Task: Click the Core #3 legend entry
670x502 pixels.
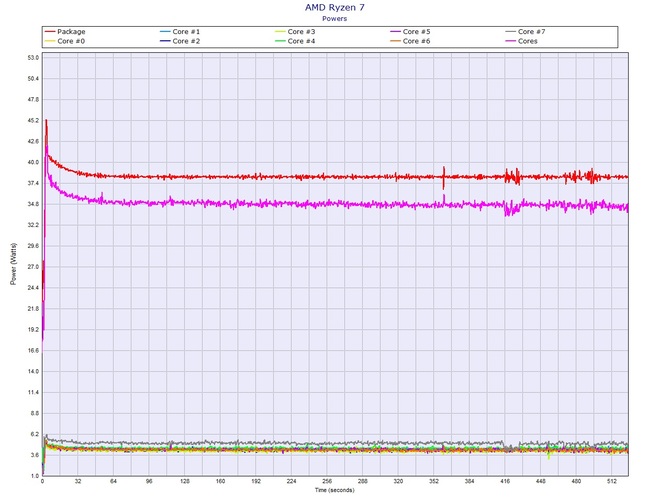Action: (295, 32)
